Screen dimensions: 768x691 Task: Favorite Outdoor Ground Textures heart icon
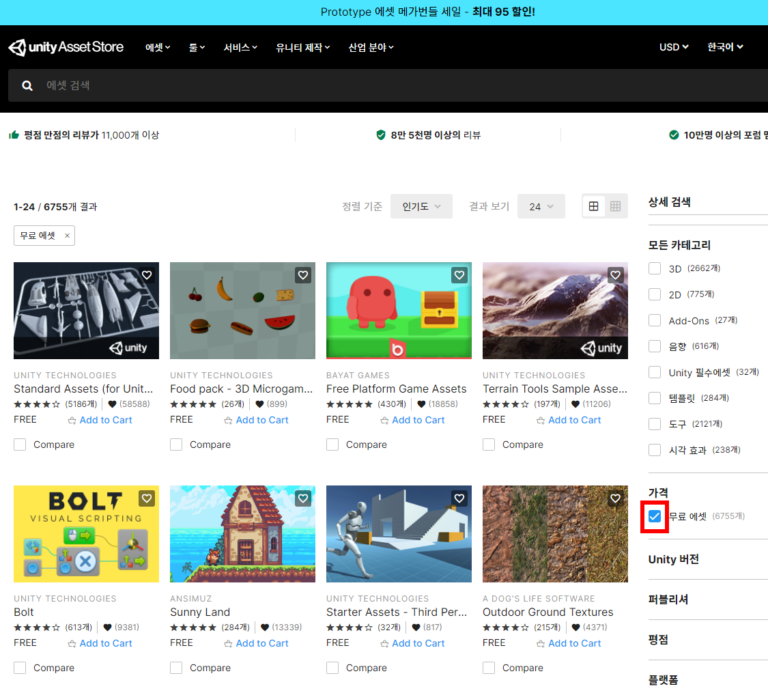[616, 499]
